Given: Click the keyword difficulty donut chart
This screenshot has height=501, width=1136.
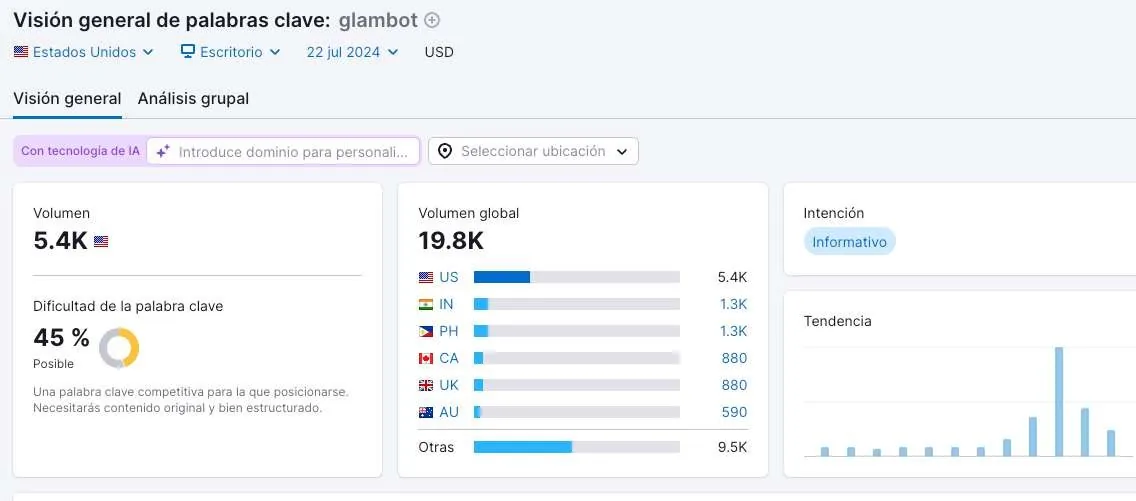Looking at the screenshot, I should click(x=119, y=348).
